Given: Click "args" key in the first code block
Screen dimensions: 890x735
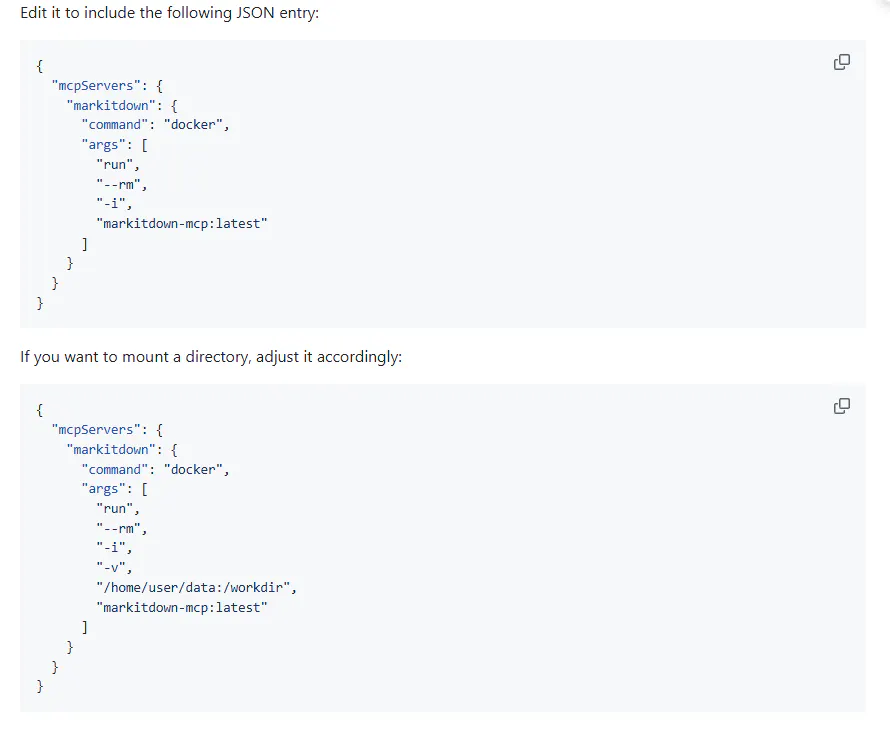Looking at the screenshot, I should point(103,145).
